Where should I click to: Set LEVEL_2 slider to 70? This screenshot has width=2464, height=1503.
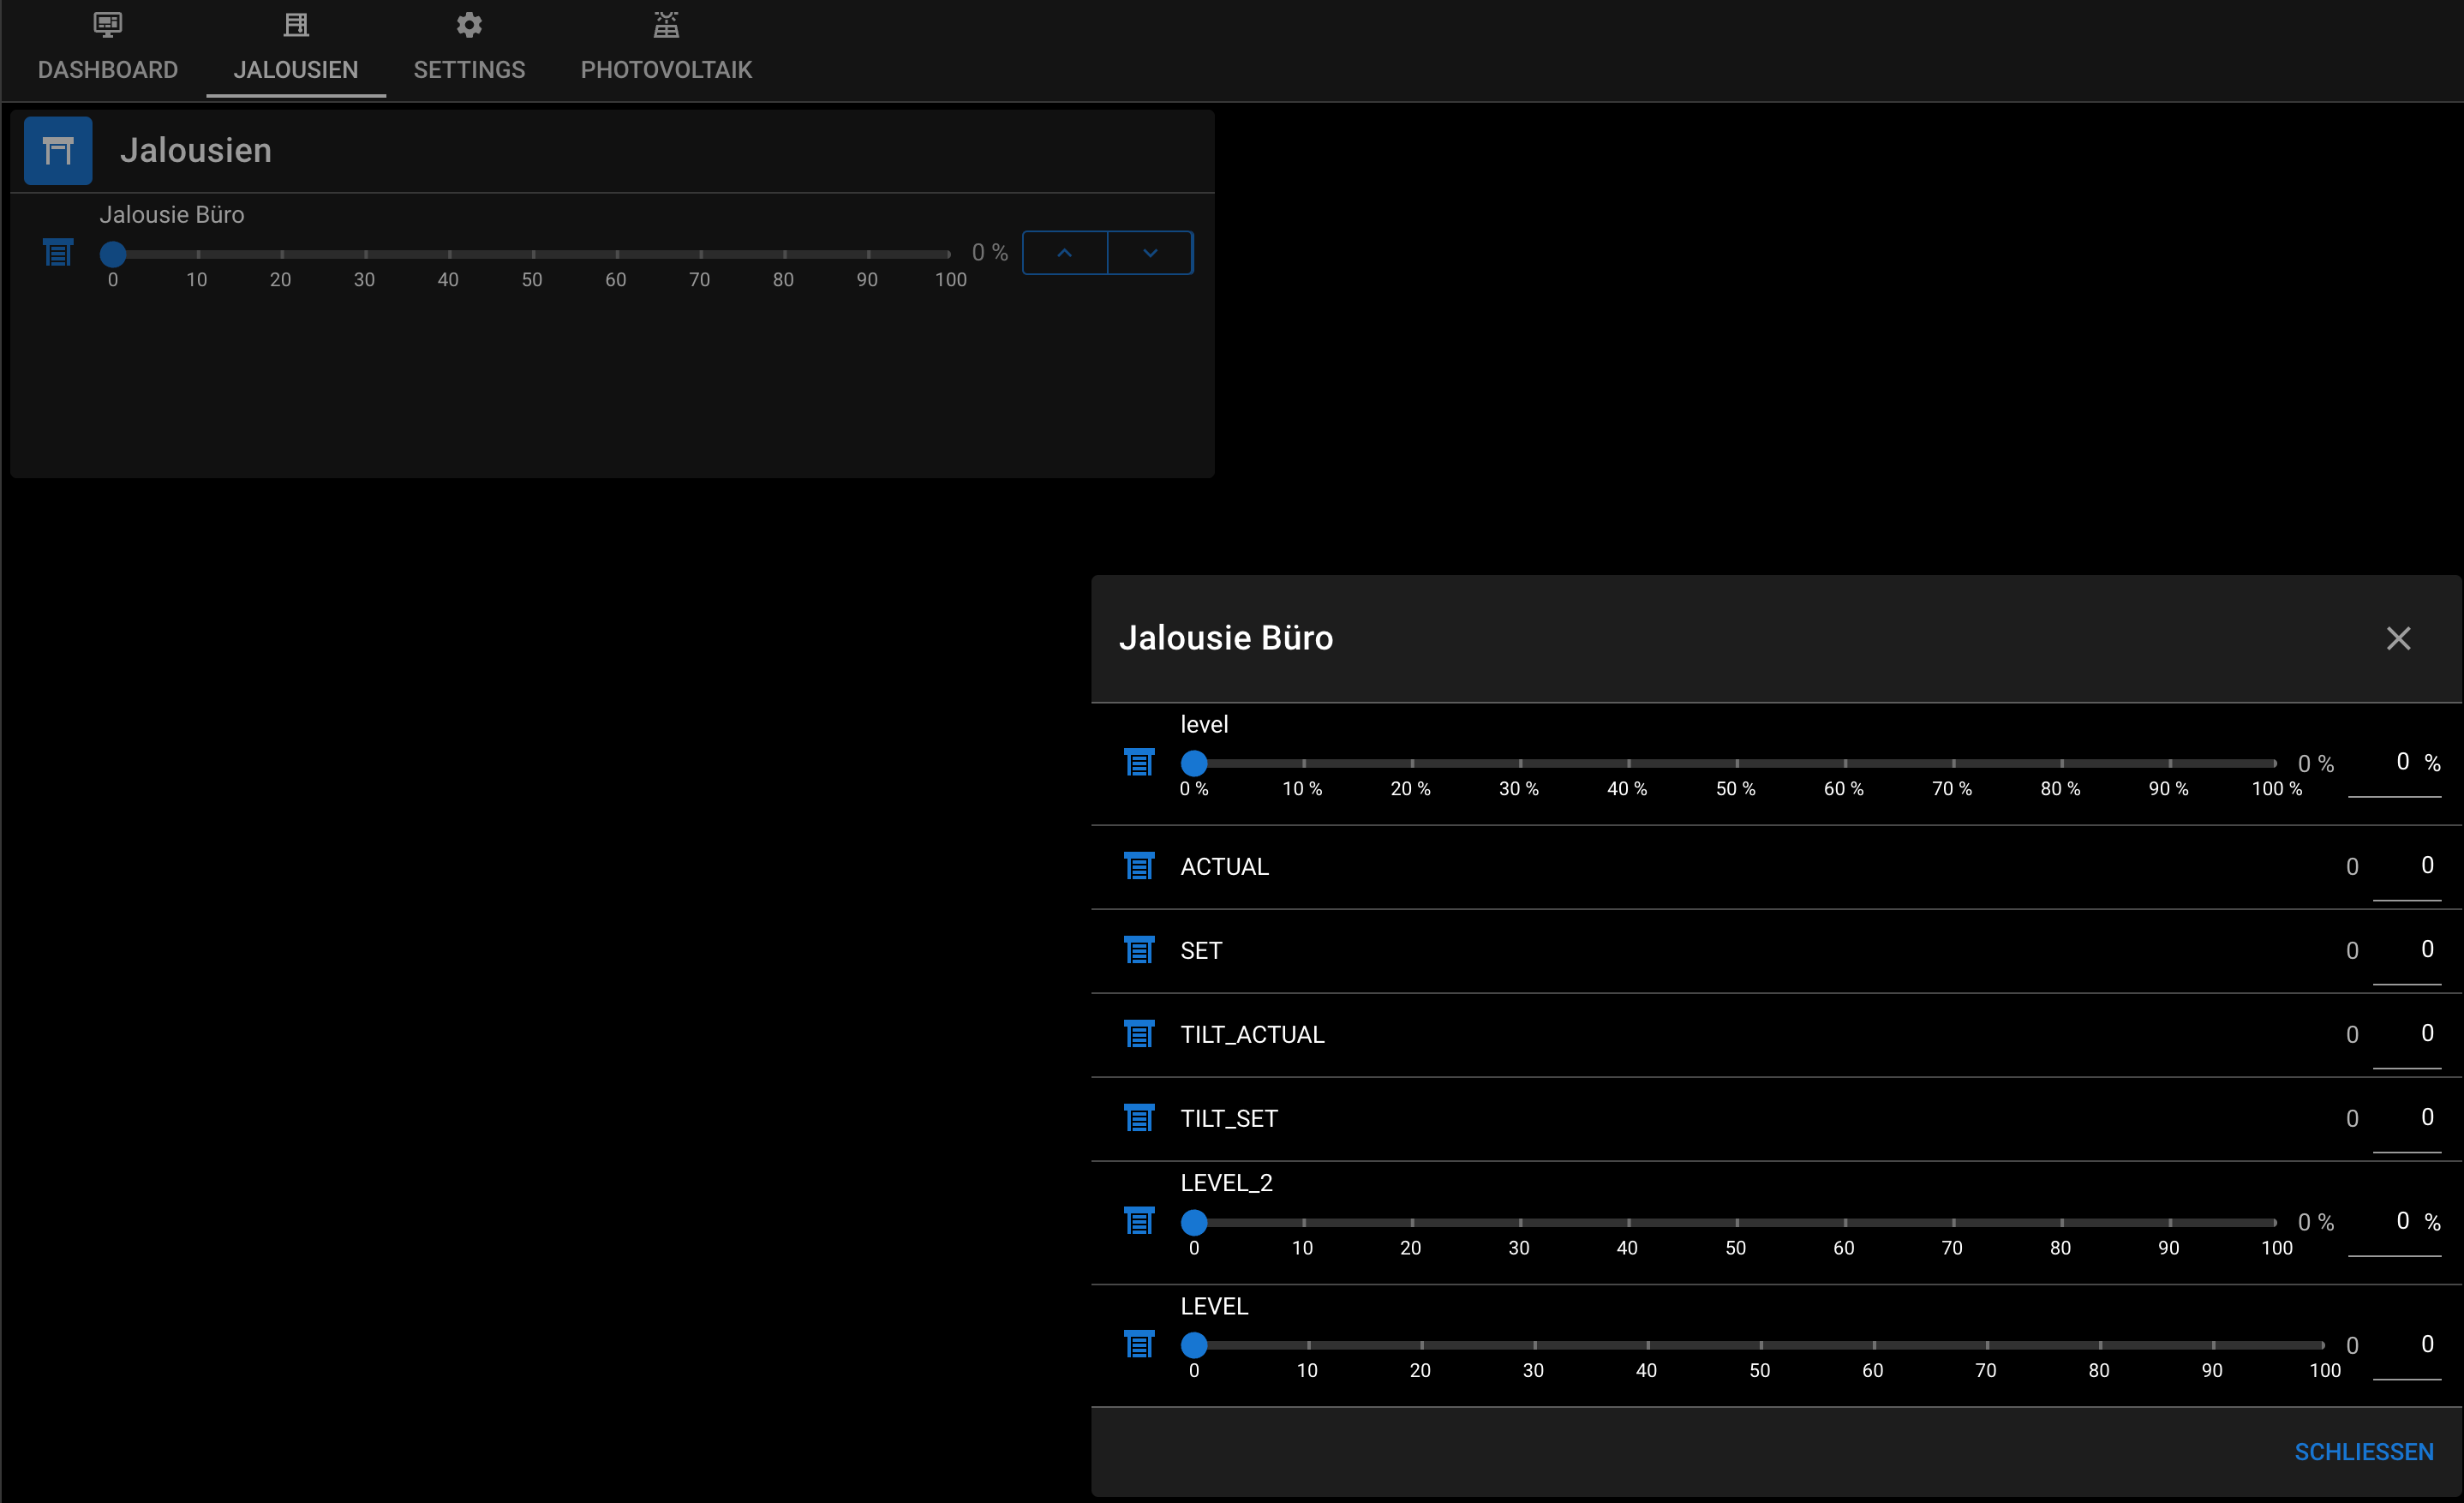pyautogui.click(x=1953, y=1222)
